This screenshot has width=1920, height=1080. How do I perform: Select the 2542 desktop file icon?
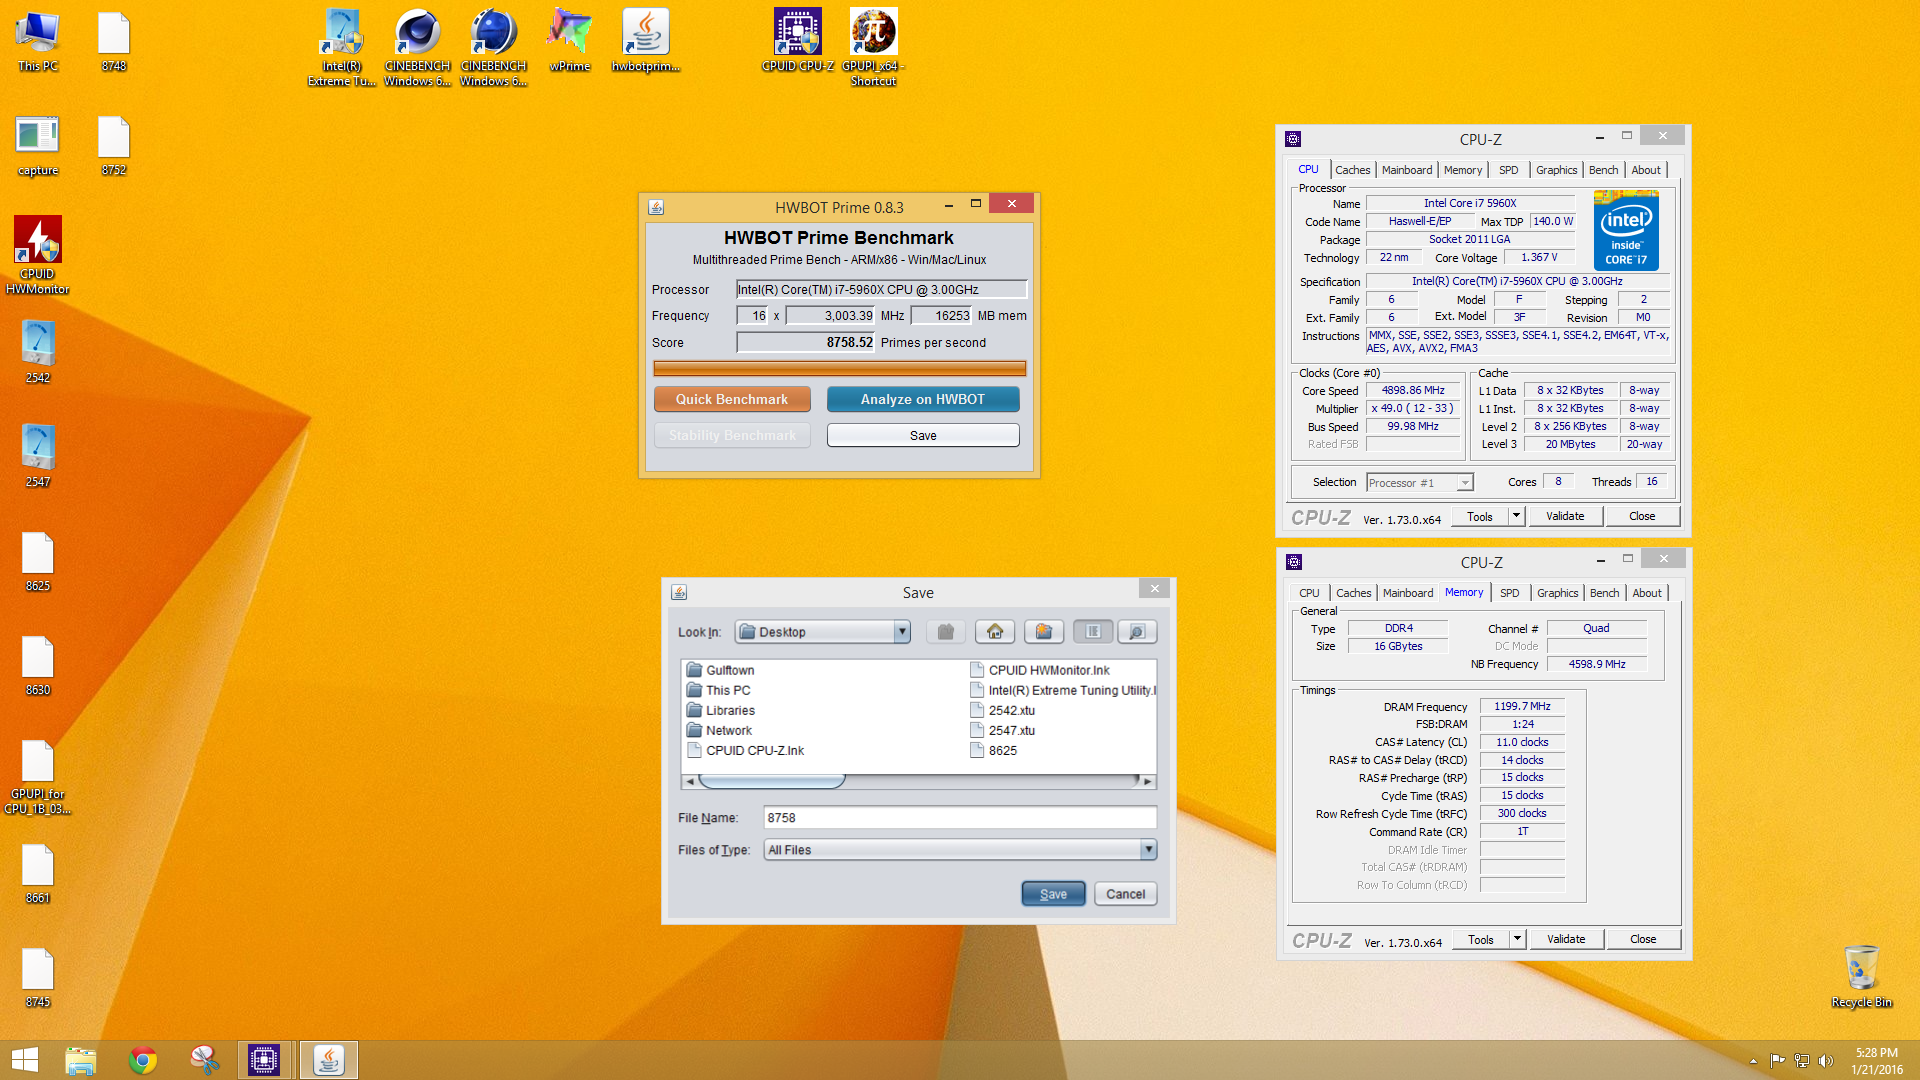click(x=38, y=352)
